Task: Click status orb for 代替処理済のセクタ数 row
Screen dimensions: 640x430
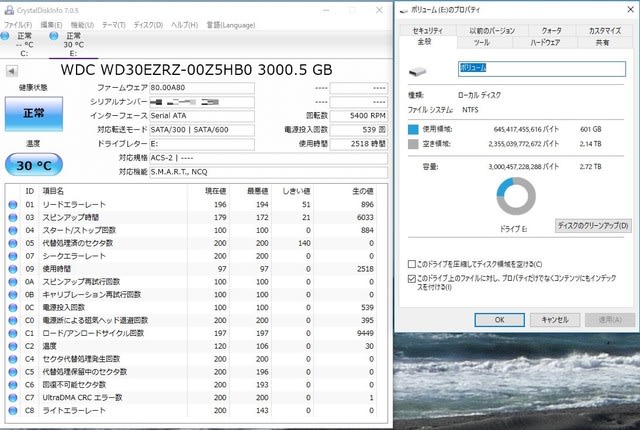Action: [x=13, y=244]
